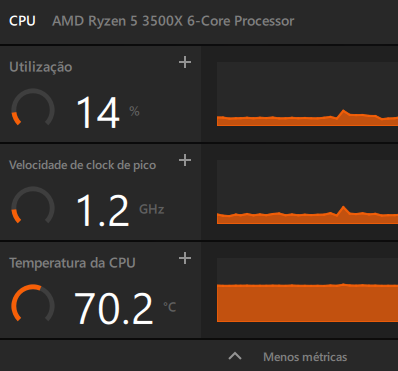Click the 1.2 GHz clock value

click(x=103, y=210)
